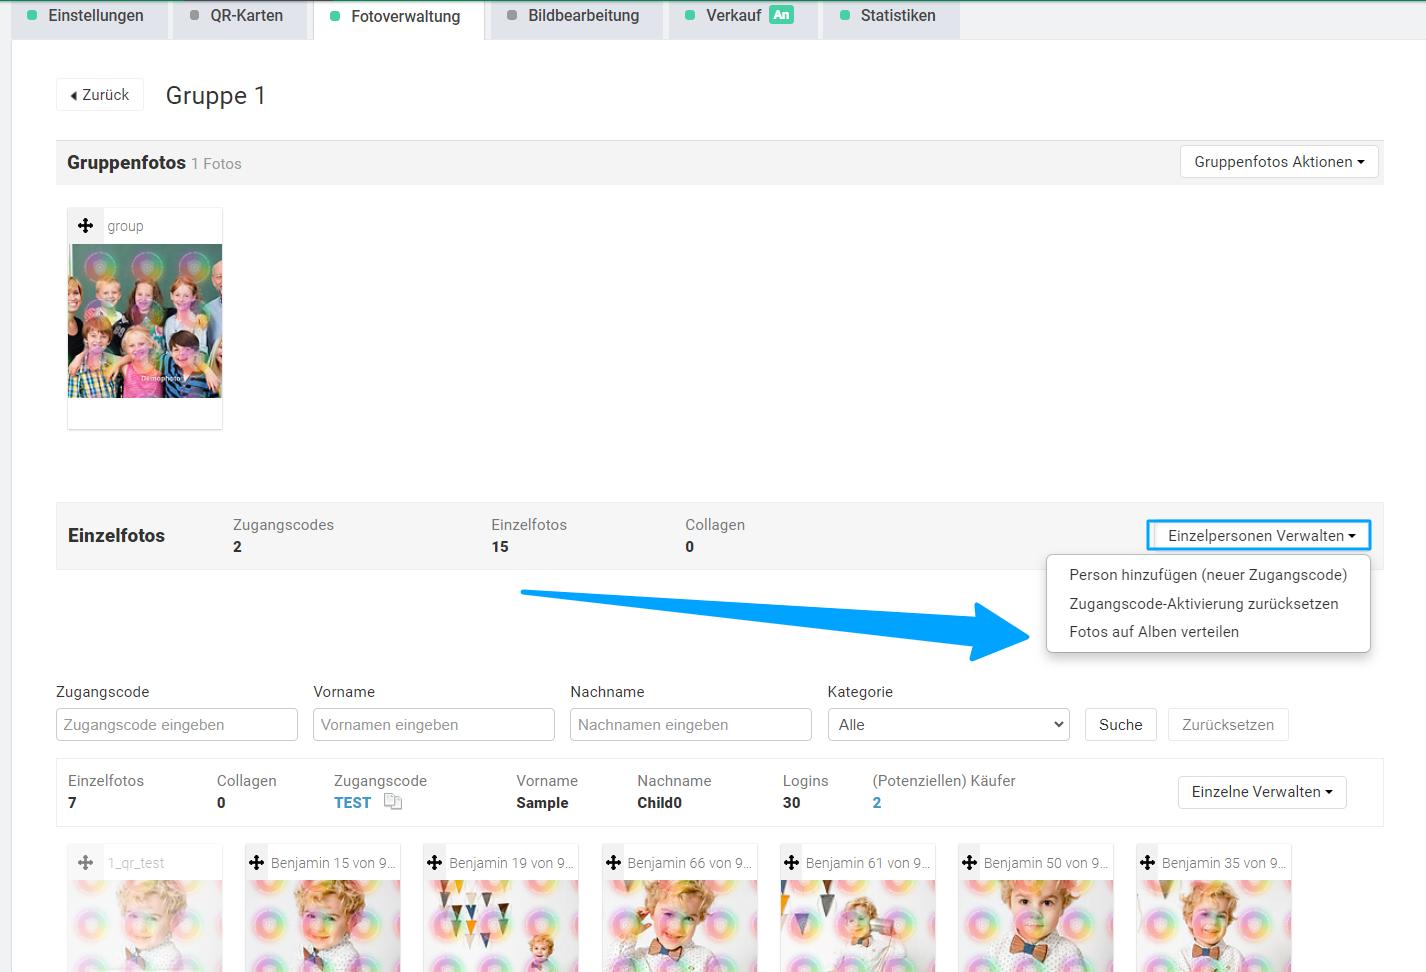The width and height of the screenshot is (1426, 972).
Task: Click move icon on Benjamin 61 photo
Action: click(x=792, y=862)
